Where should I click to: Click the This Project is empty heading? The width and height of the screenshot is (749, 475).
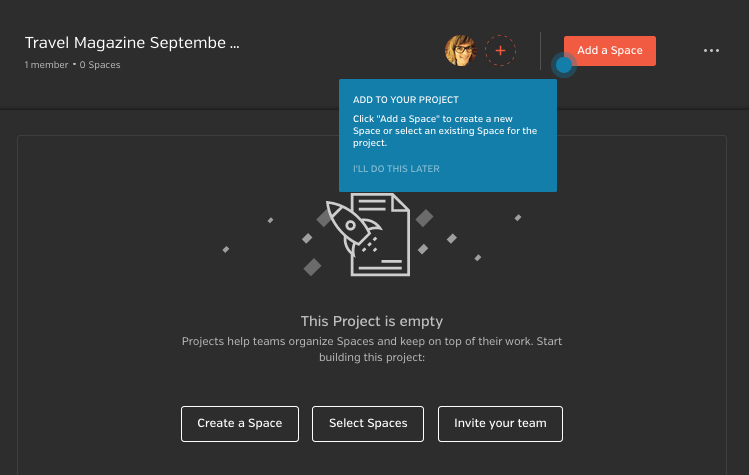(372, 321)
